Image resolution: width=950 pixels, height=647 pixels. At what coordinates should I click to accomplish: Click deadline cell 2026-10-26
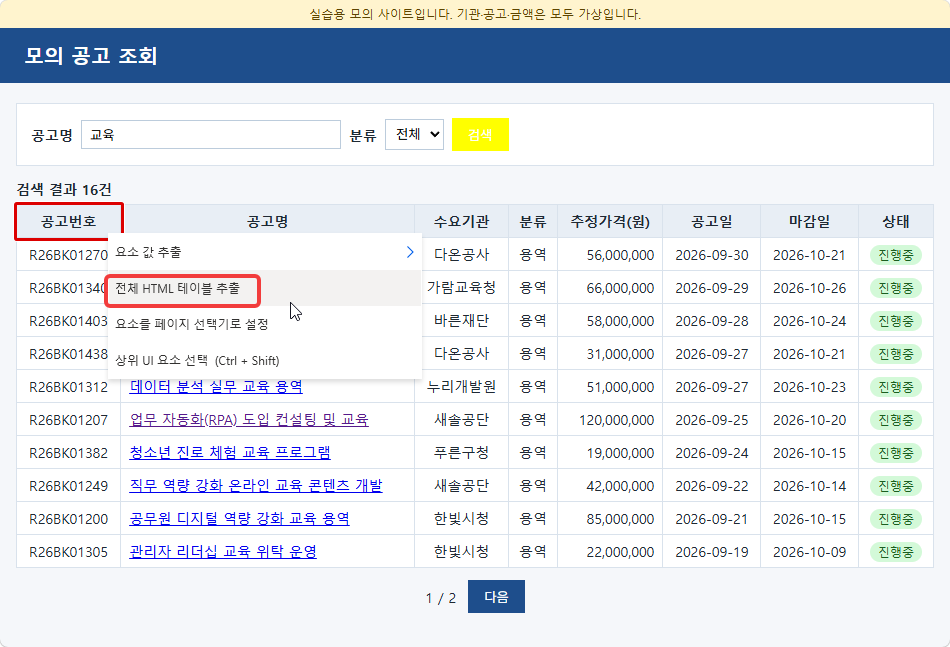coord(809,288)
